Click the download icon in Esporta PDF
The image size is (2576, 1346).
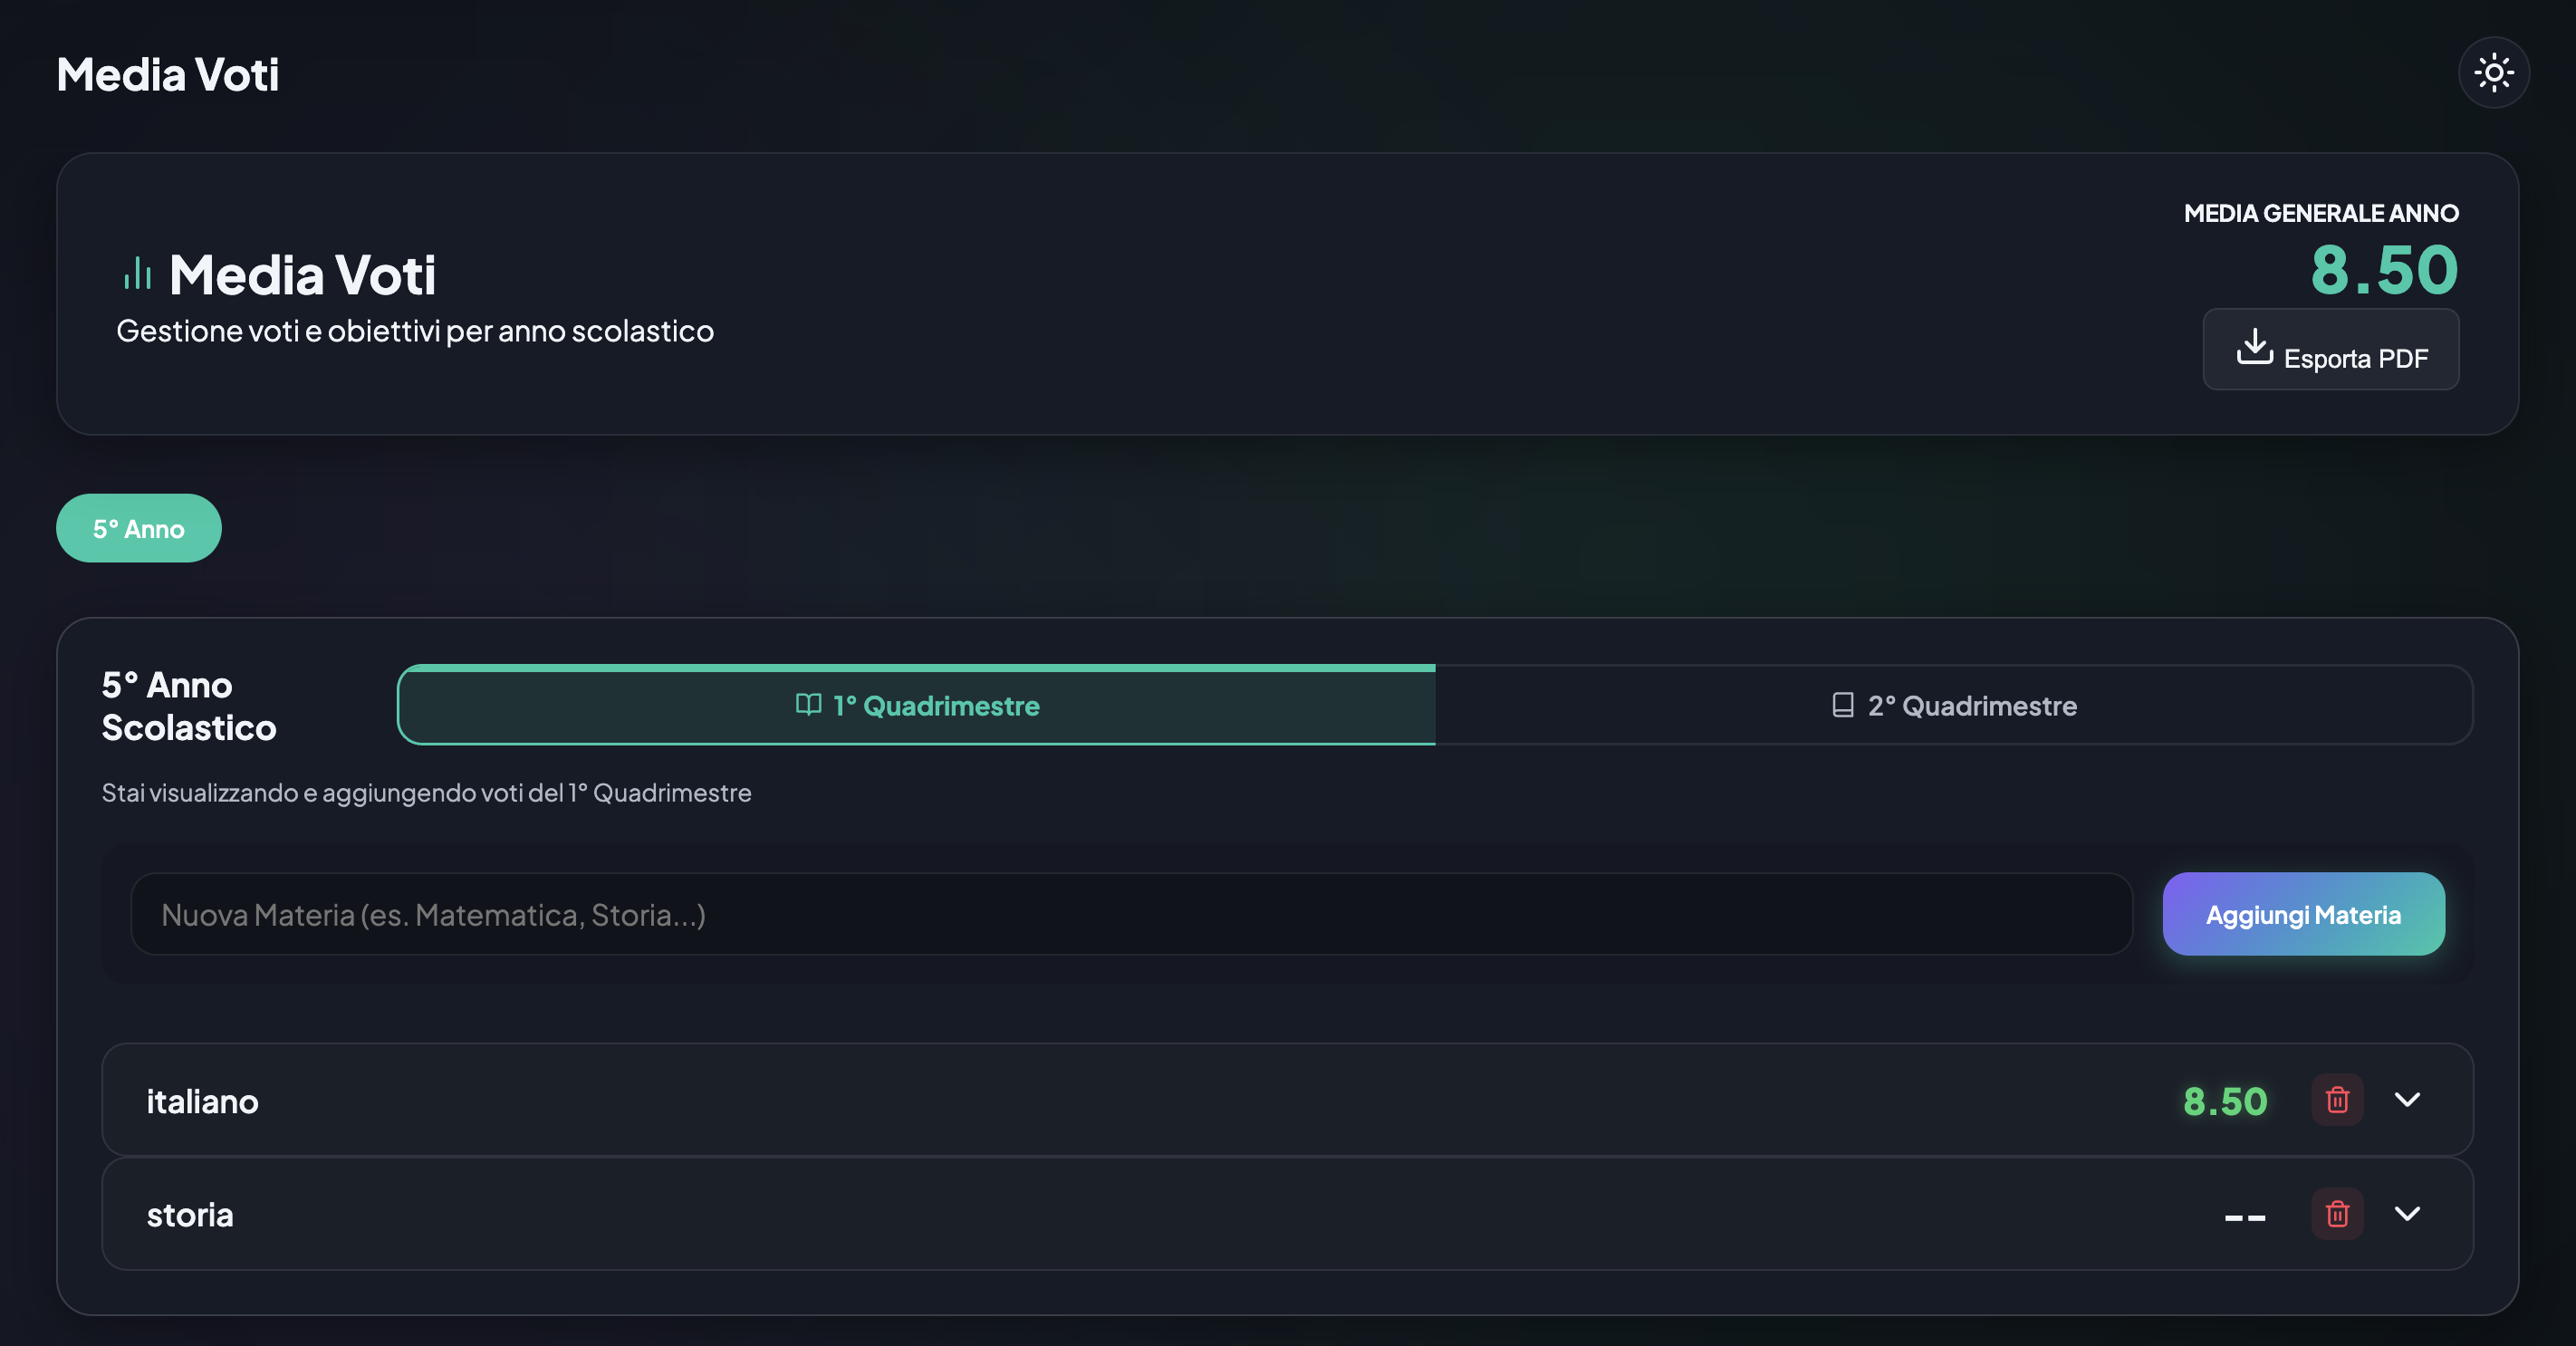[2254, 347]
